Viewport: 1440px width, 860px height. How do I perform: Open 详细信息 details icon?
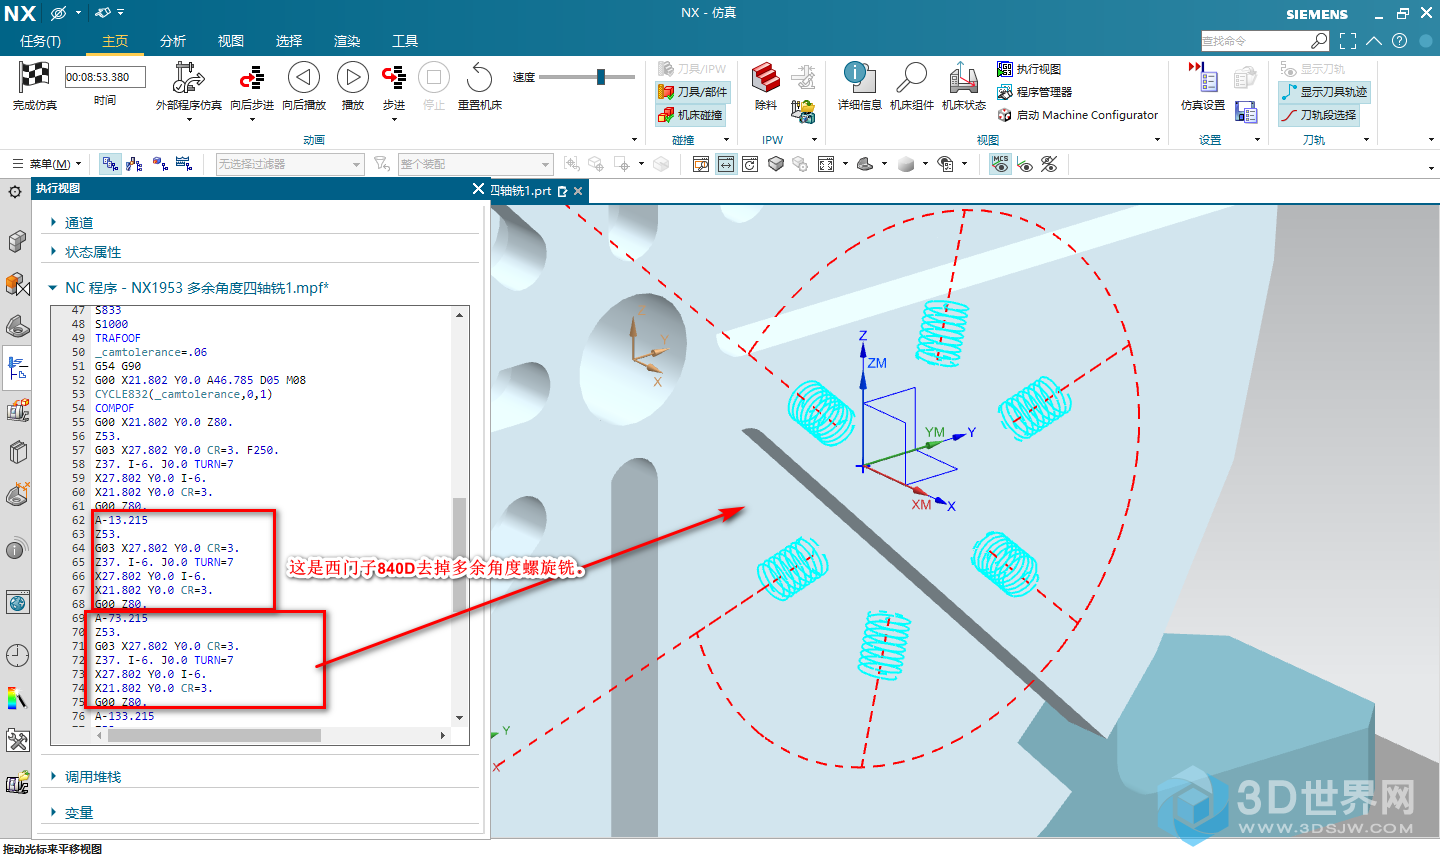coord(859,78)
